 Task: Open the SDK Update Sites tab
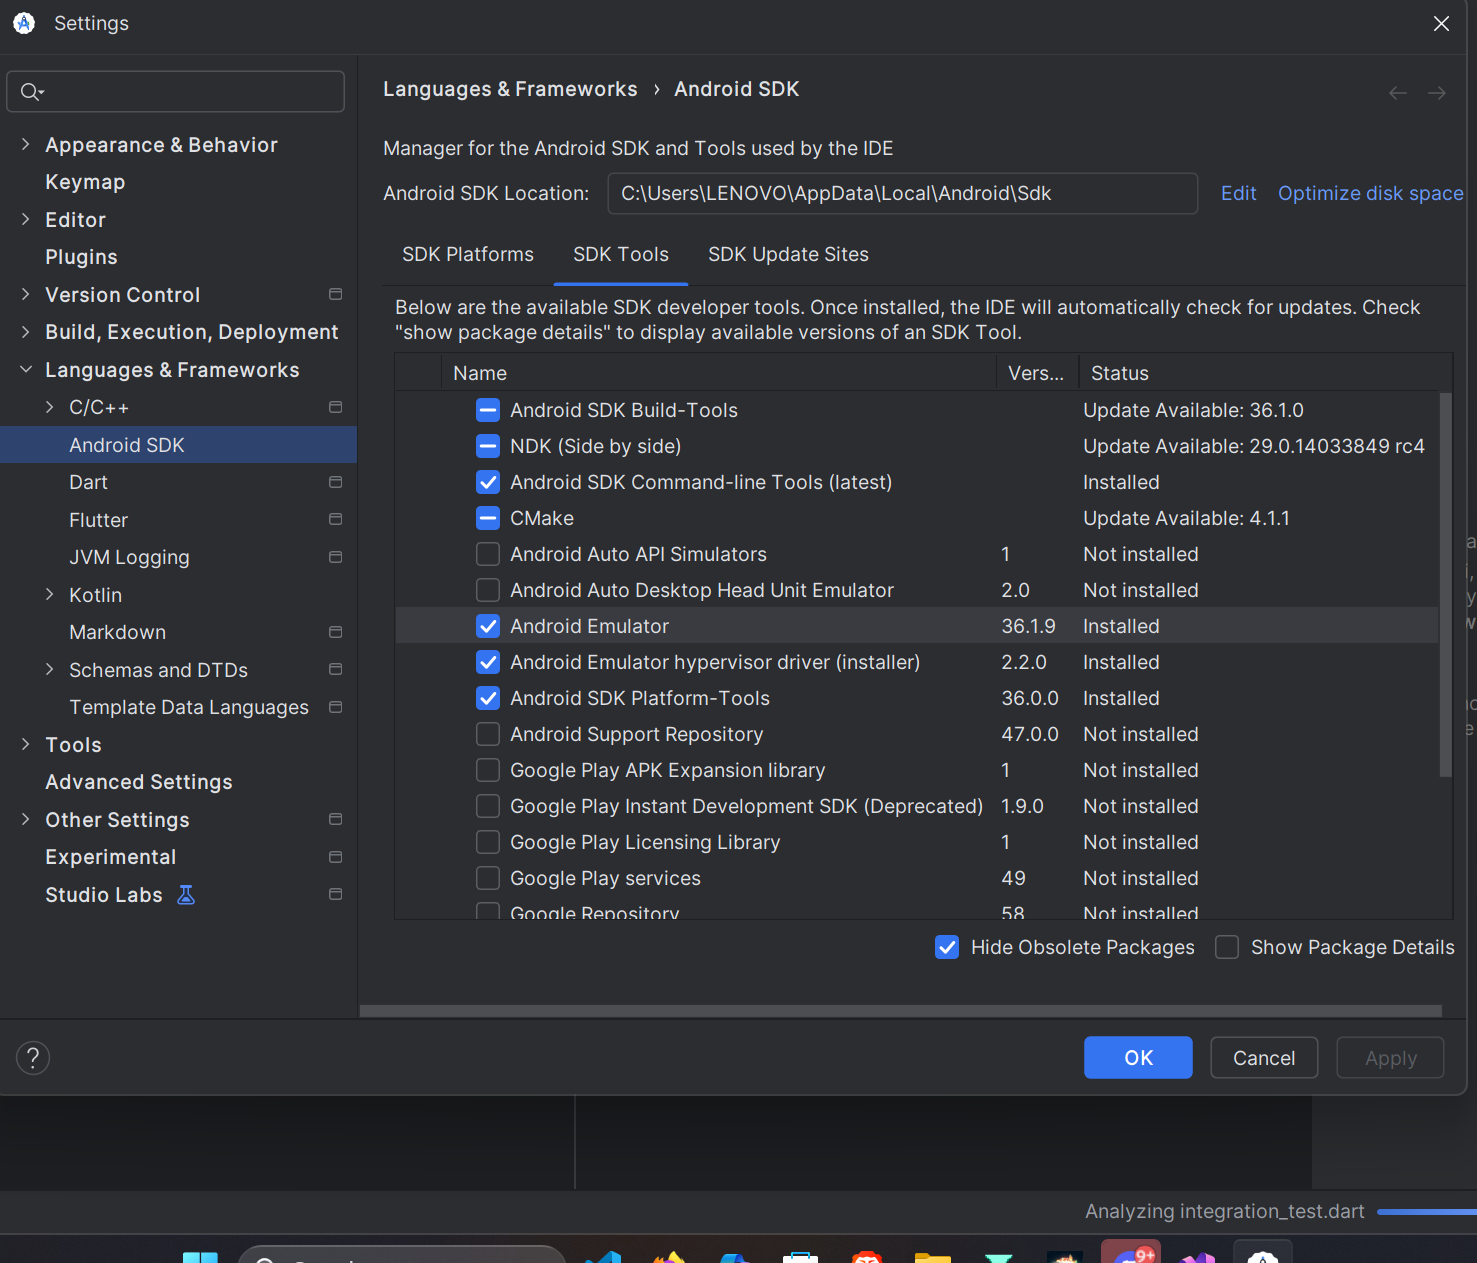click(x=788, y=255)
